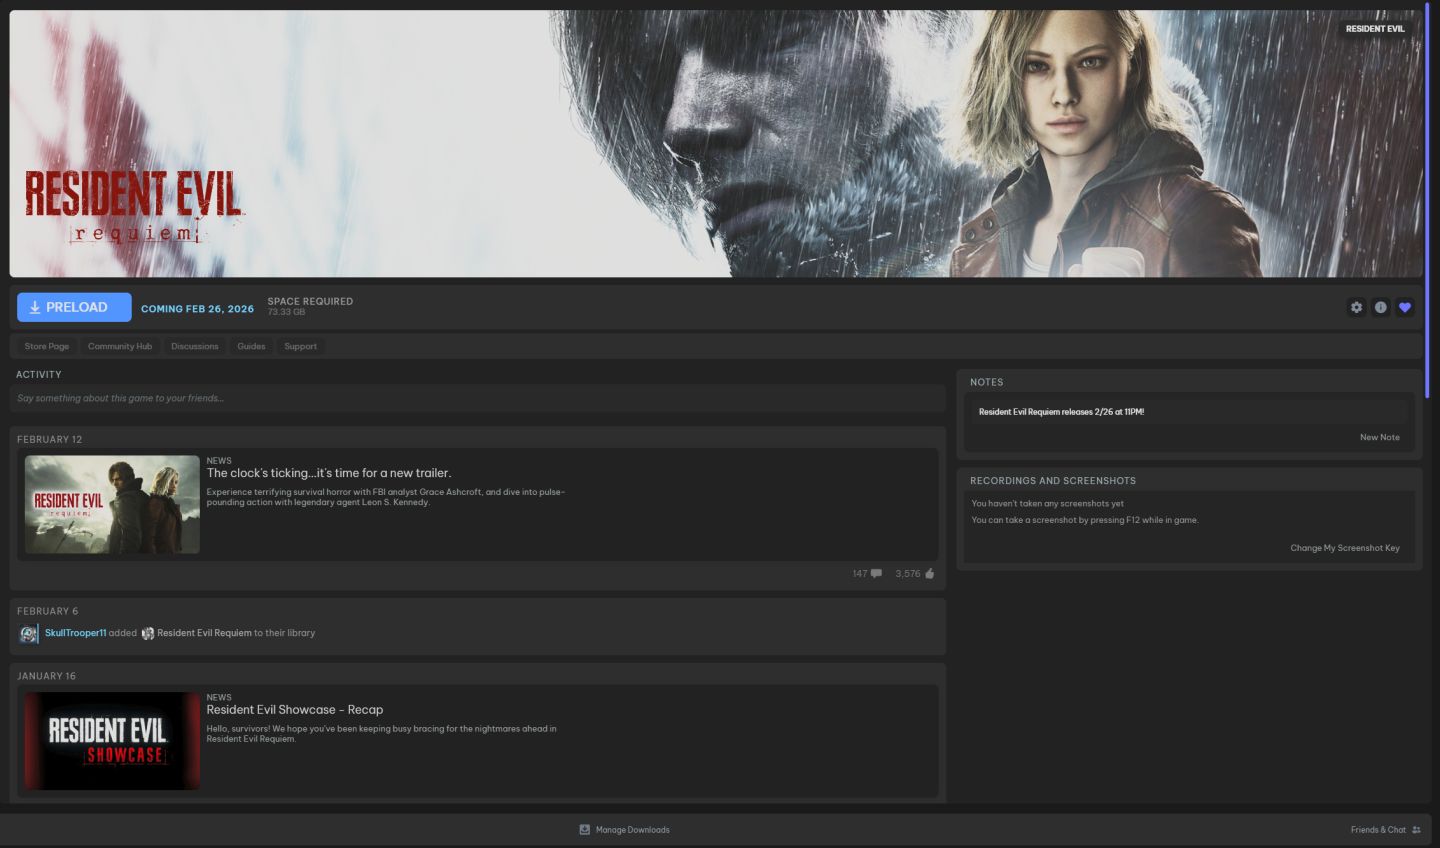
Task: View SkullTrooper11's avatar
Action: pos(29,633)
